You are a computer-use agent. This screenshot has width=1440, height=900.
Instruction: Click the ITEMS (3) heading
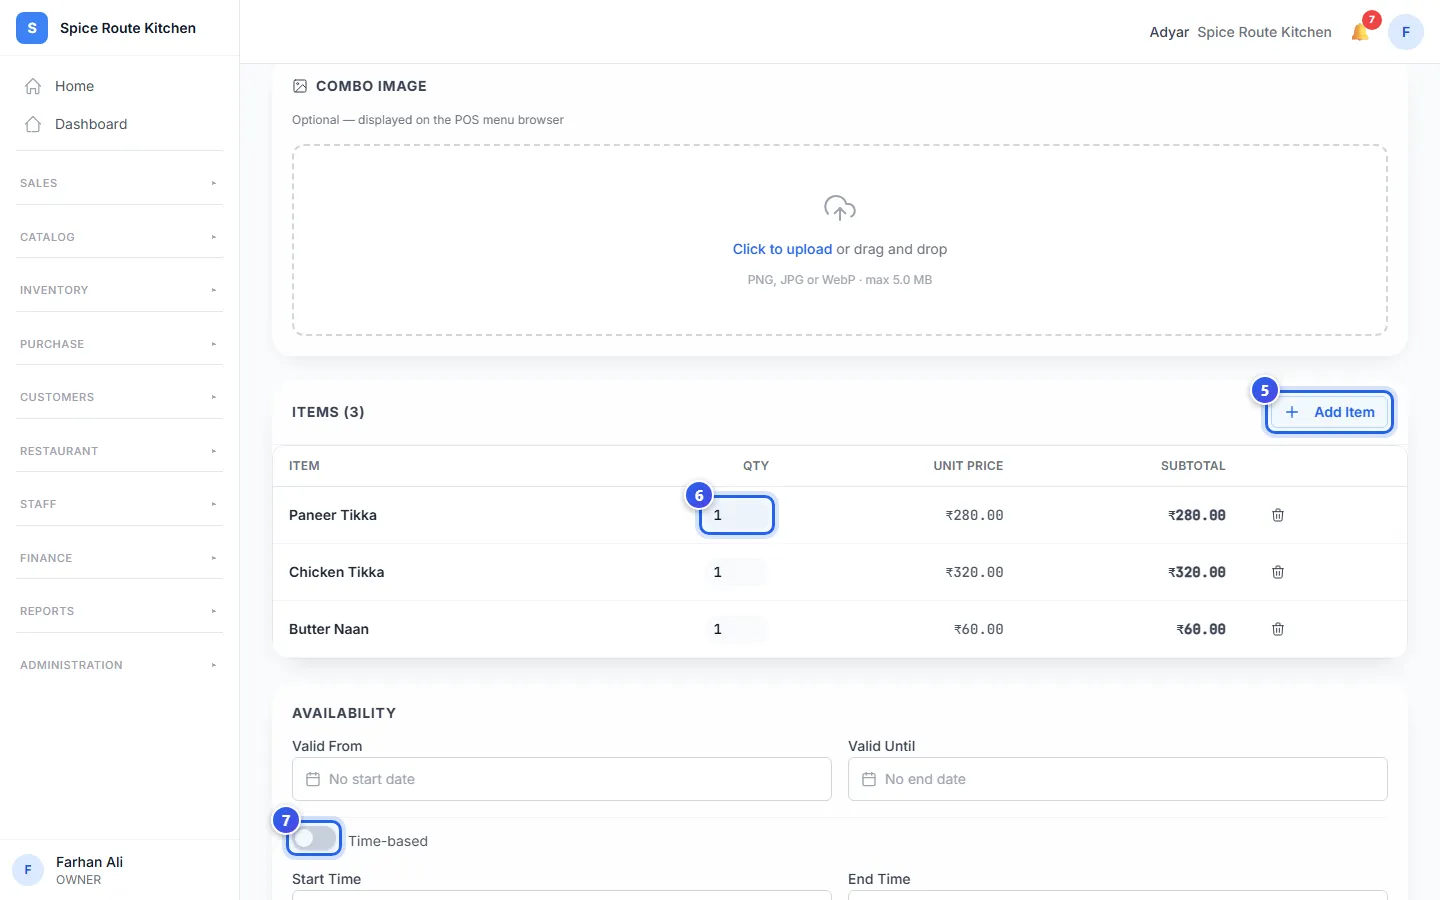328,412
